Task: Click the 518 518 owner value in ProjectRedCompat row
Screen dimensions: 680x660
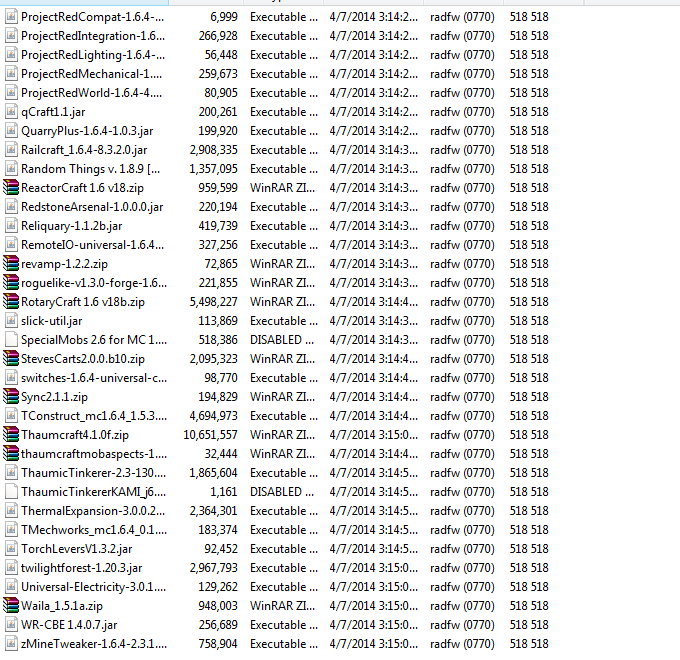Action: [529, 16]
